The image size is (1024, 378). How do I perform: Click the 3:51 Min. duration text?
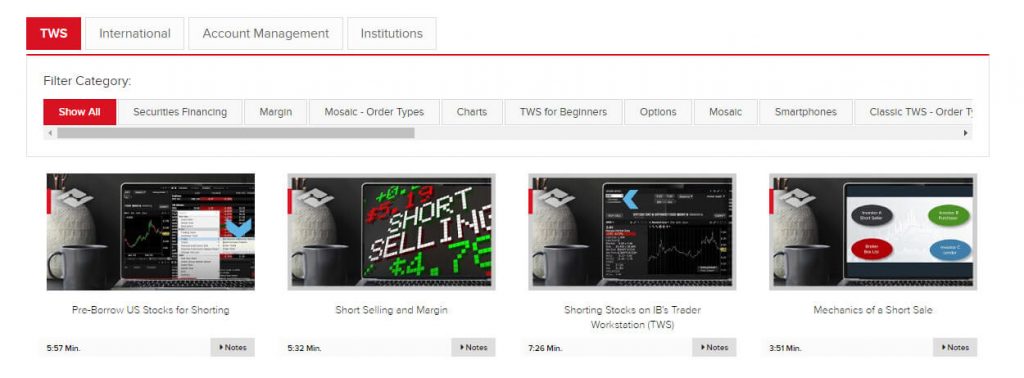[x=786, y=348]
